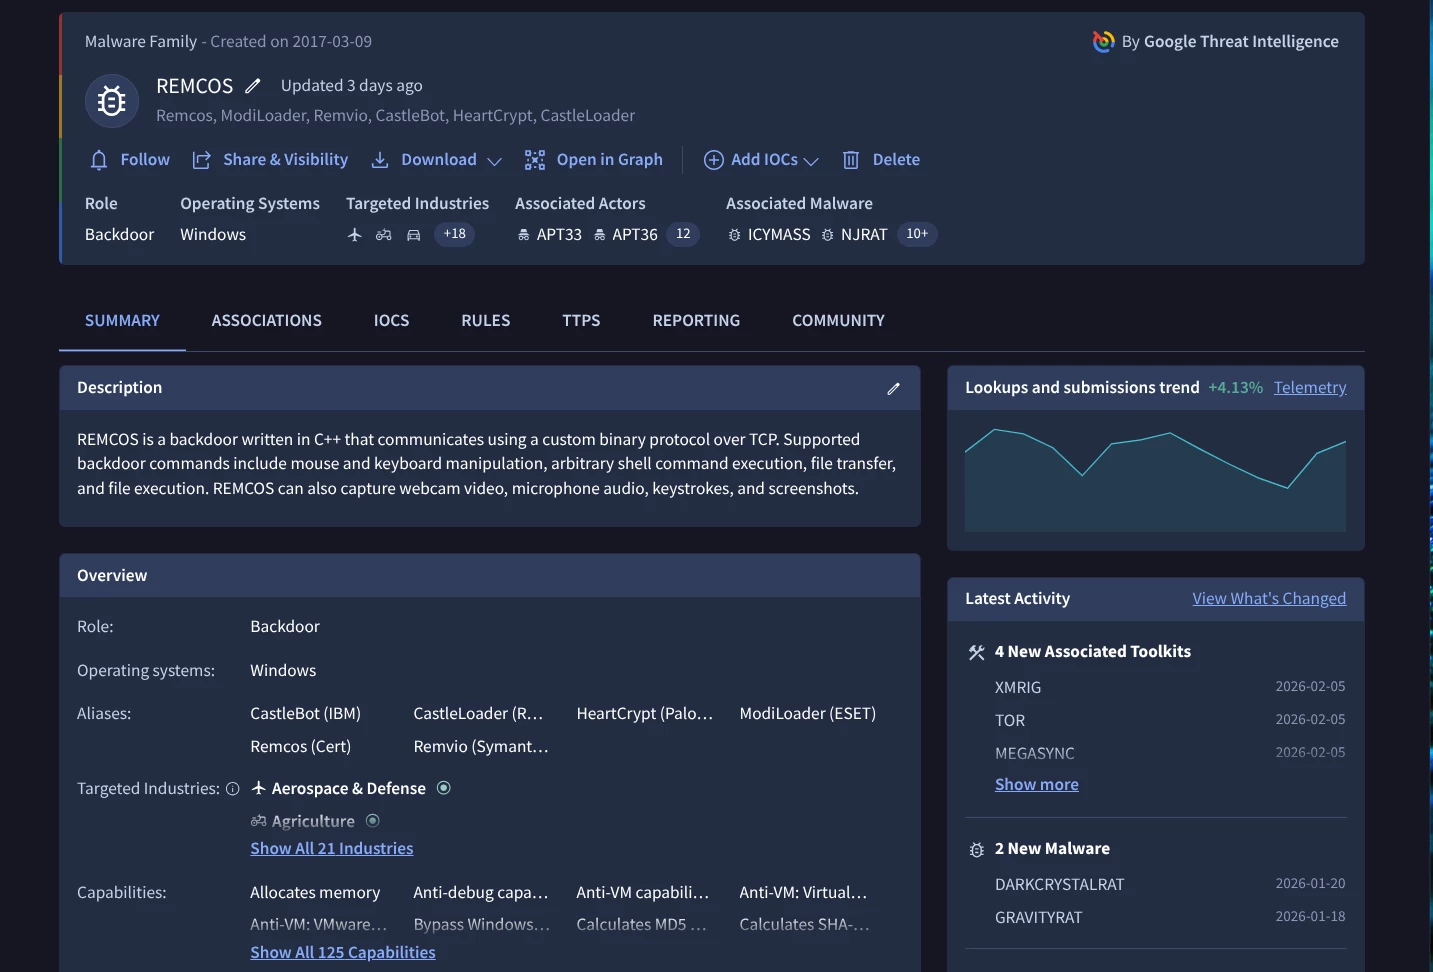Screen dimensions: 1433x972
Task: Toggle the Agriculture radio indicator
Action: 373,821
